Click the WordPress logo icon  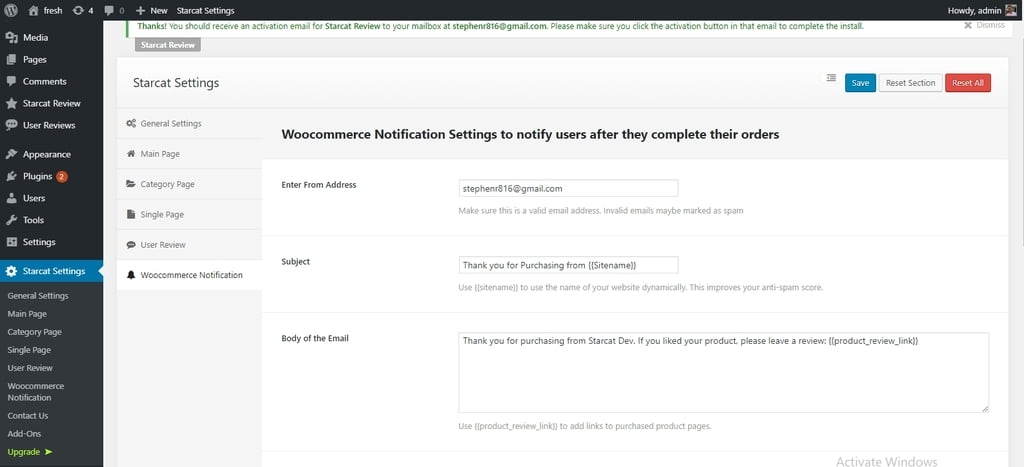click(10, 10)
